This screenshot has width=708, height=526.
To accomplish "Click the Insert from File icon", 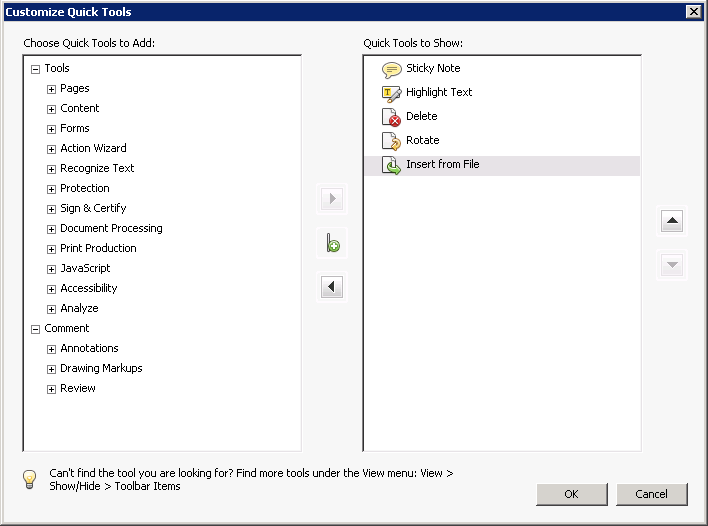I will (x=391, y=165).
